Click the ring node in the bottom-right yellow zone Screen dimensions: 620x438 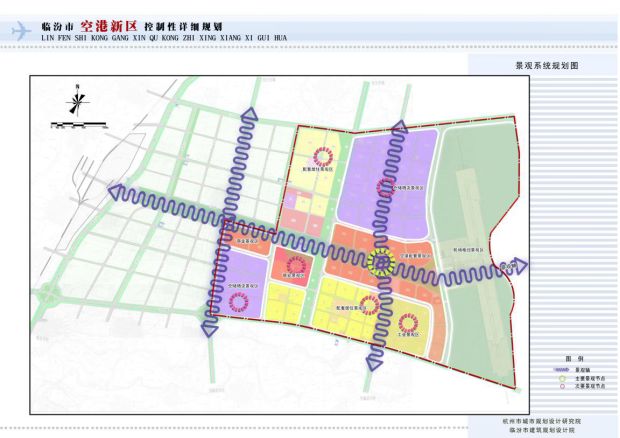click(408, 321)
